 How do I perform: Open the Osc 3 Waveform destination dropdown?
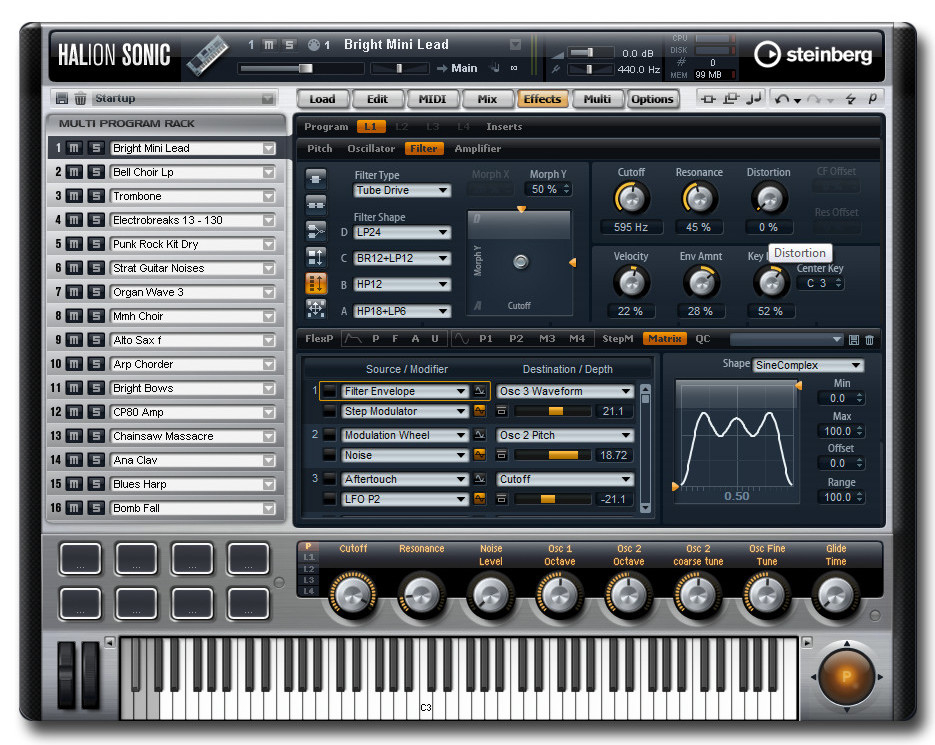565,391
